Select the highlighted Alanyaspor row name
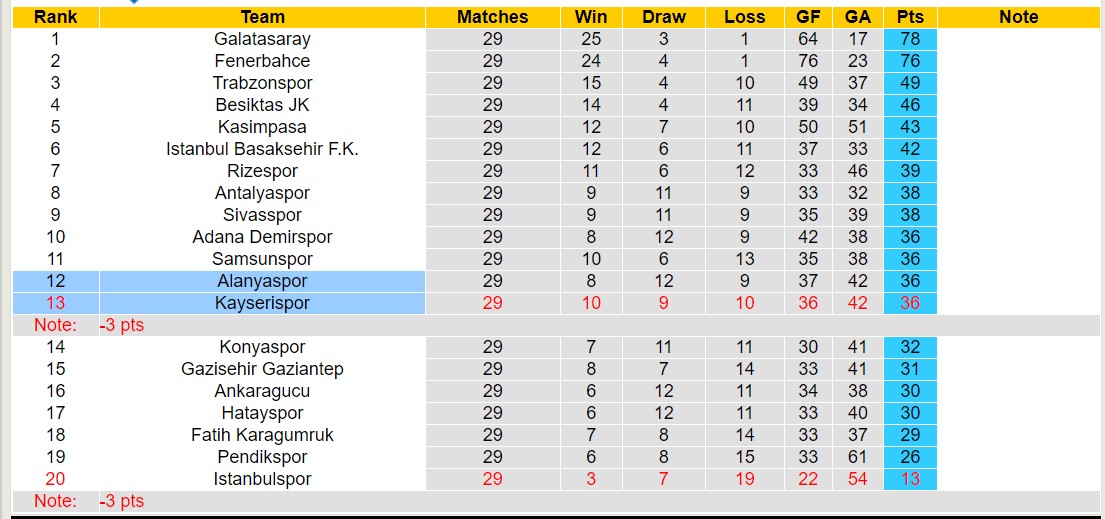 click(262, 281)
